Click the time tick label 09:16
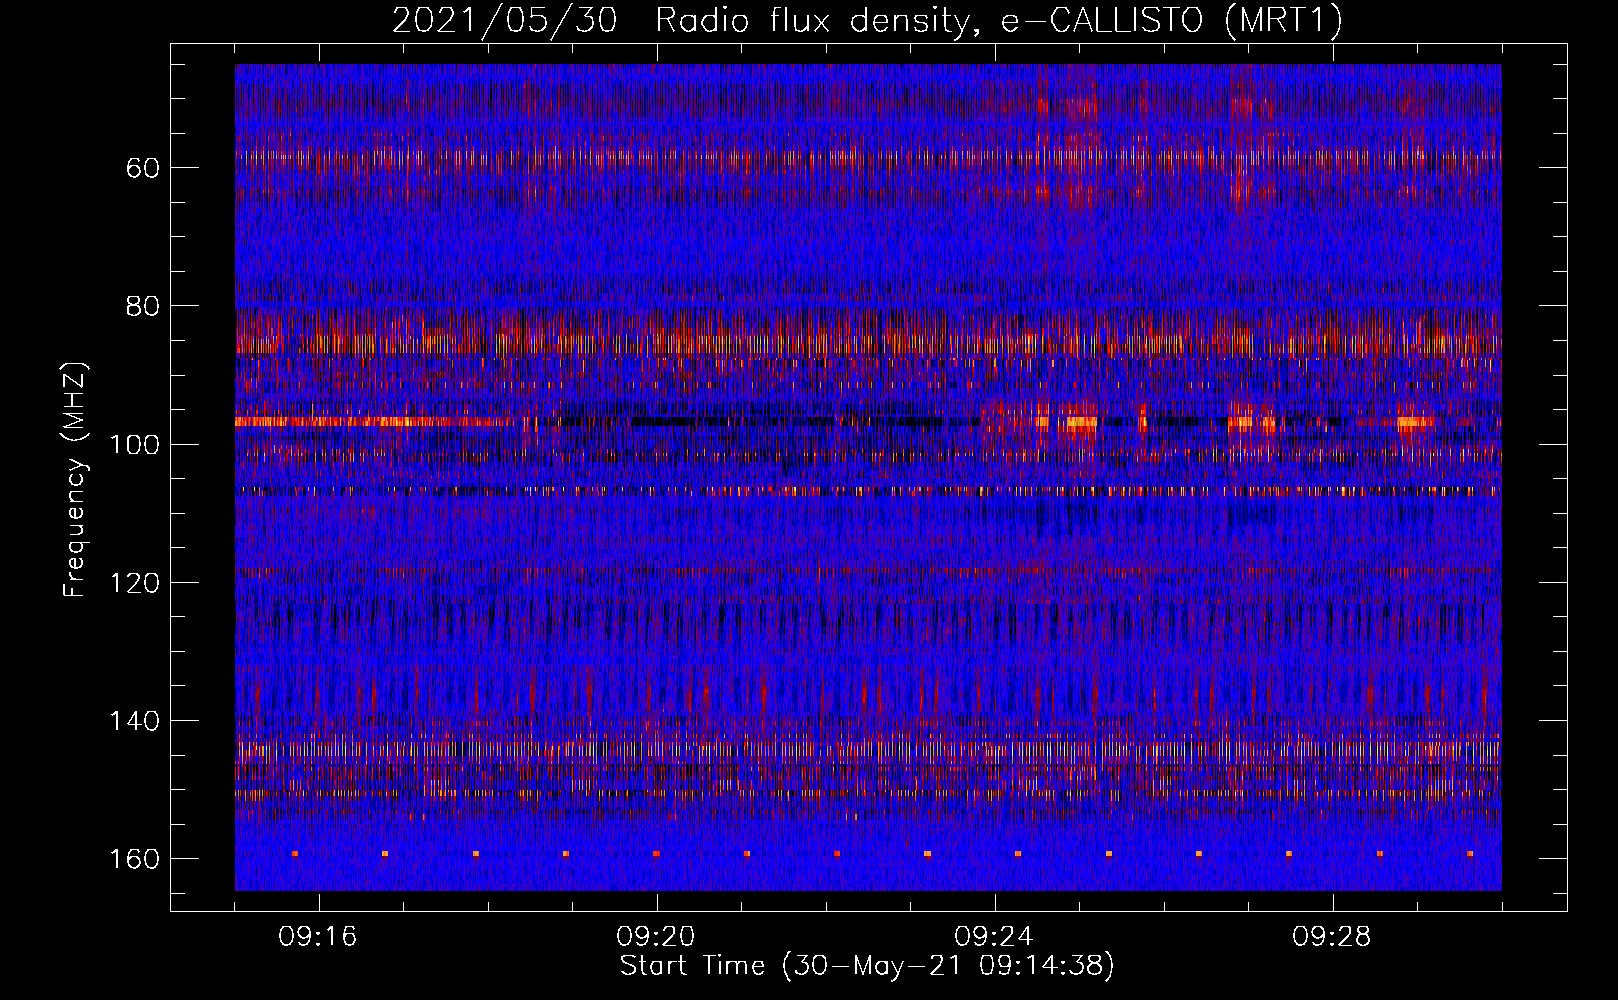This screenshot has width=1618, height=1000. [x=318, y=937]
